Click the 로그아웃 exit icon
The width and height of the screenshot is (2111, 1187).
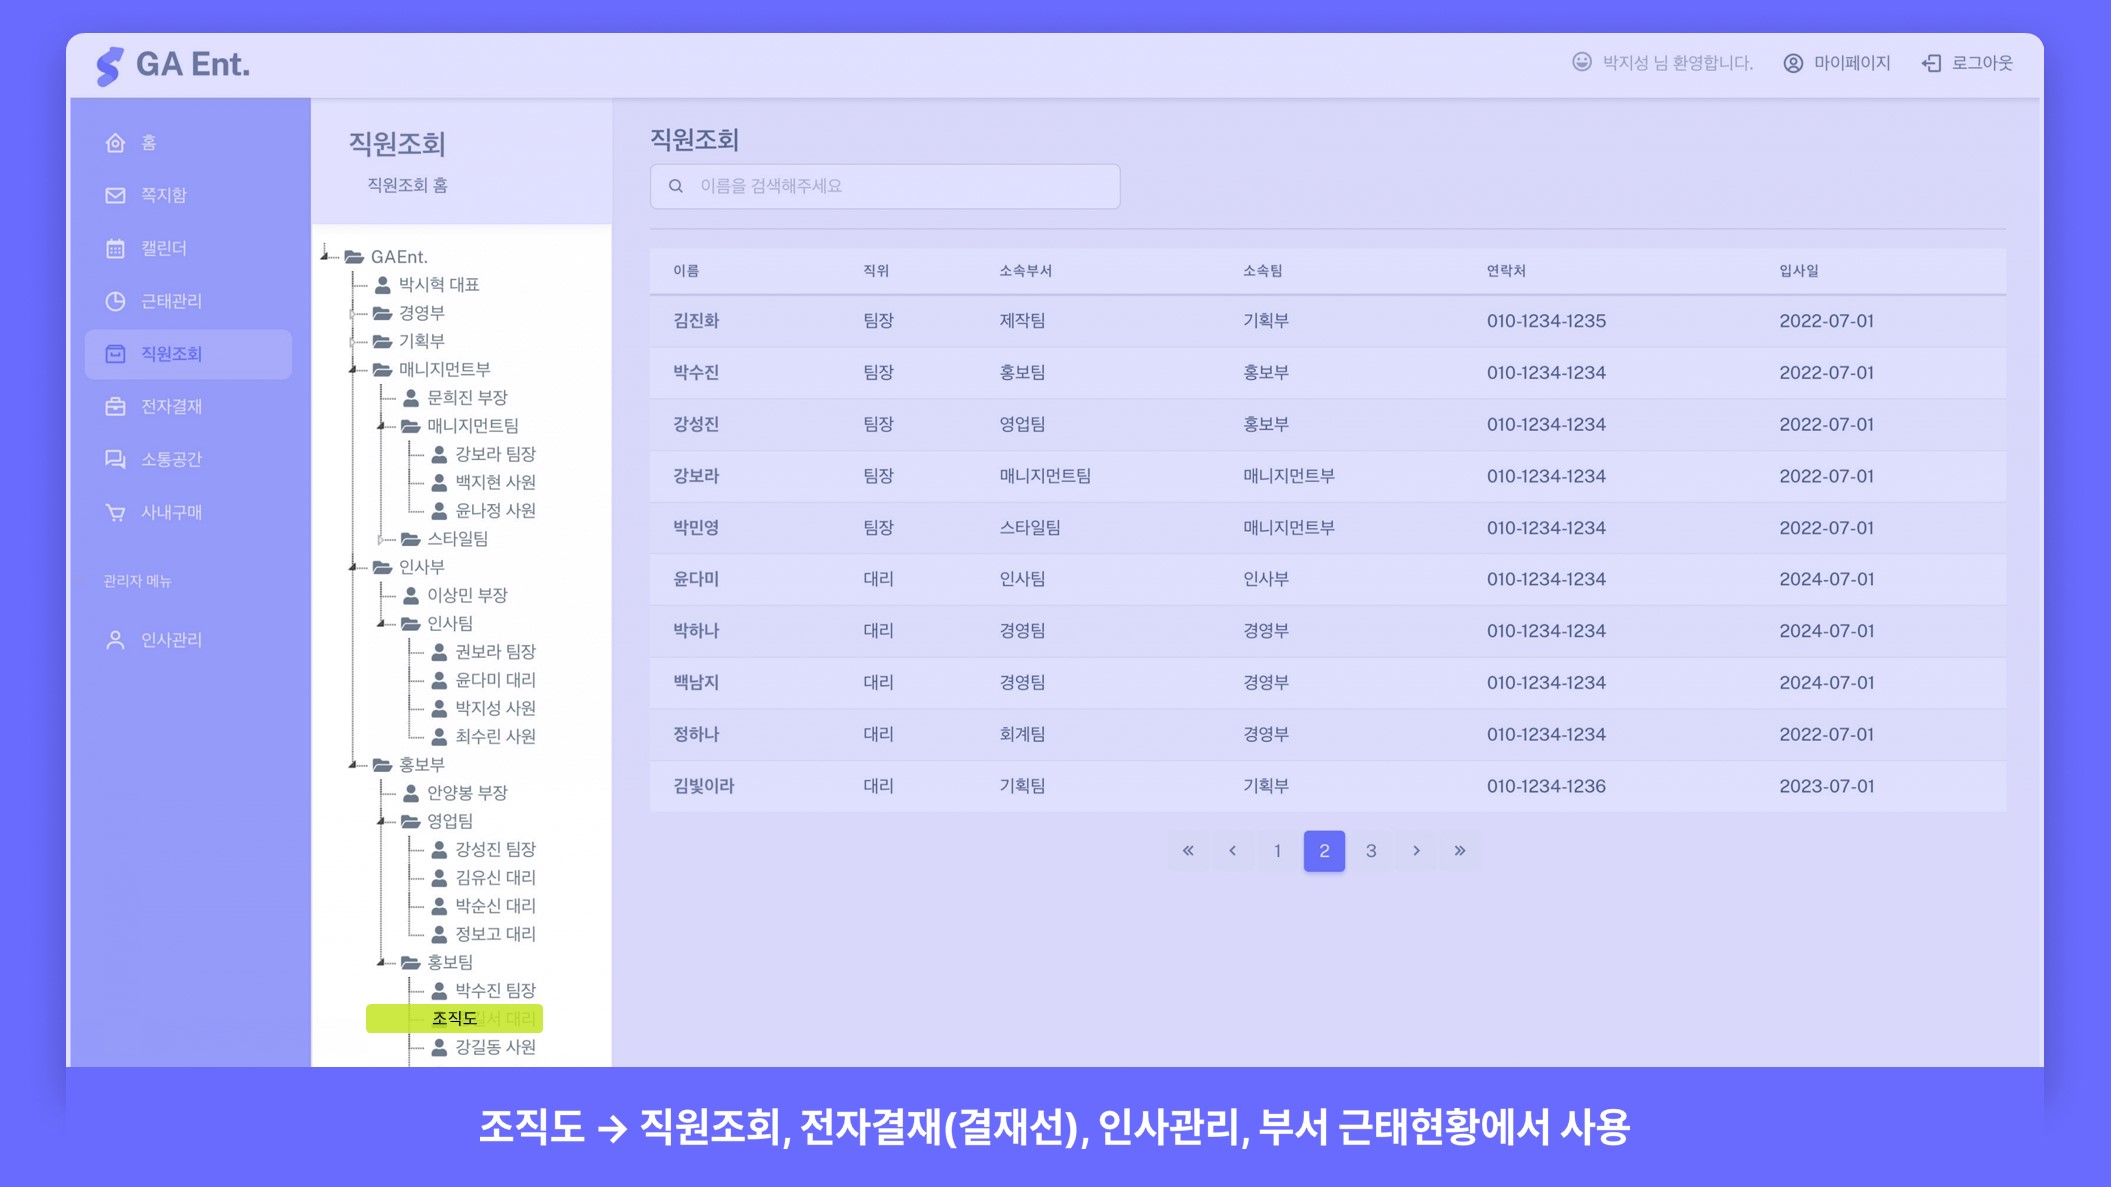point(1931,63)
